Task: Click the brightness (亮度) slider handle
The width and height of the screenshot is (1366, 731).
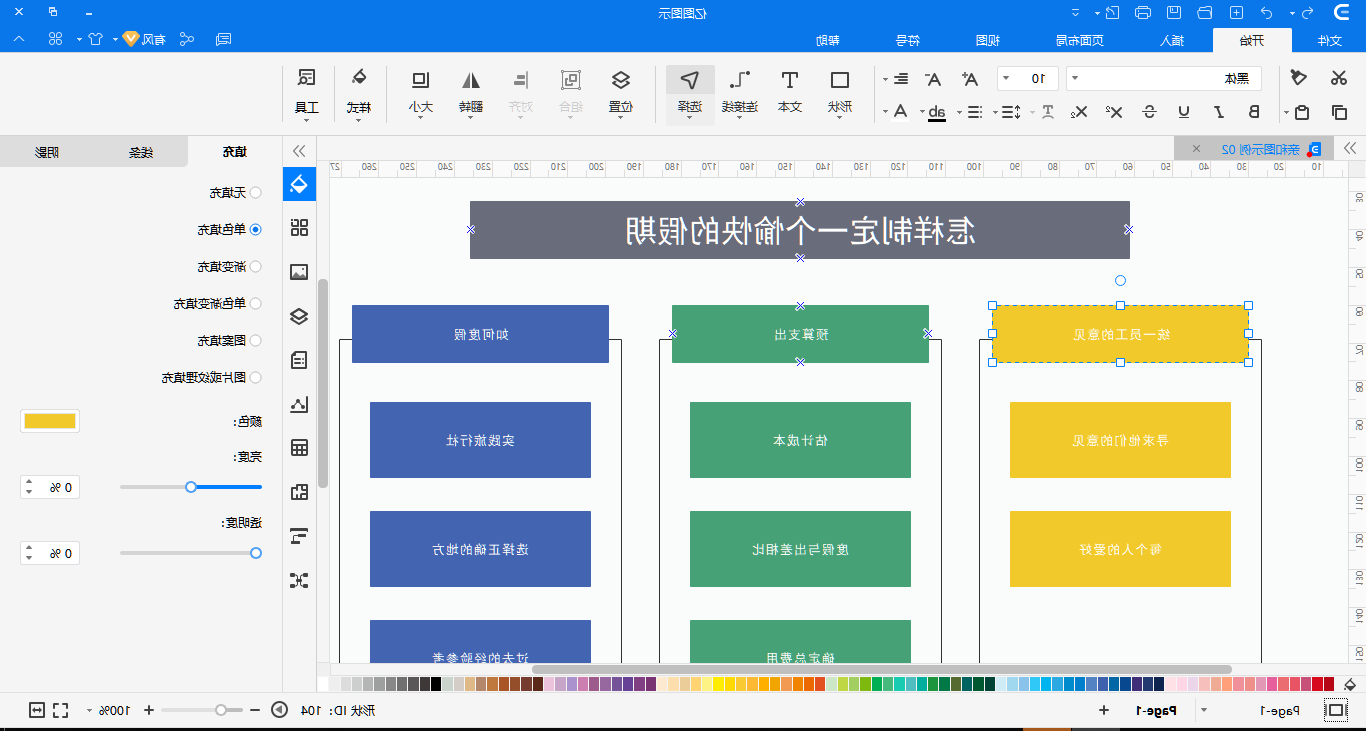Action: point(191,487)
